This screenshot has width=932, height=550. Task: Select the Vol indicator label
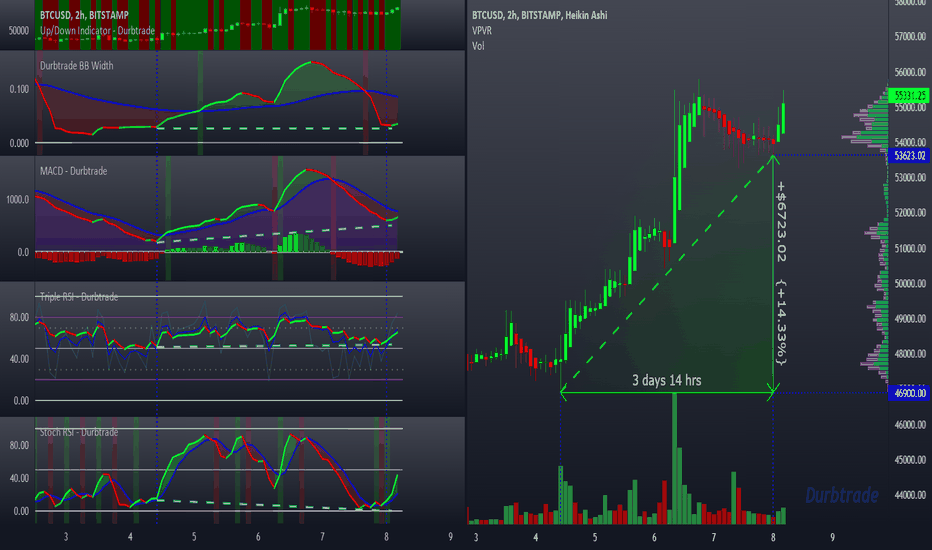point(478,46)
